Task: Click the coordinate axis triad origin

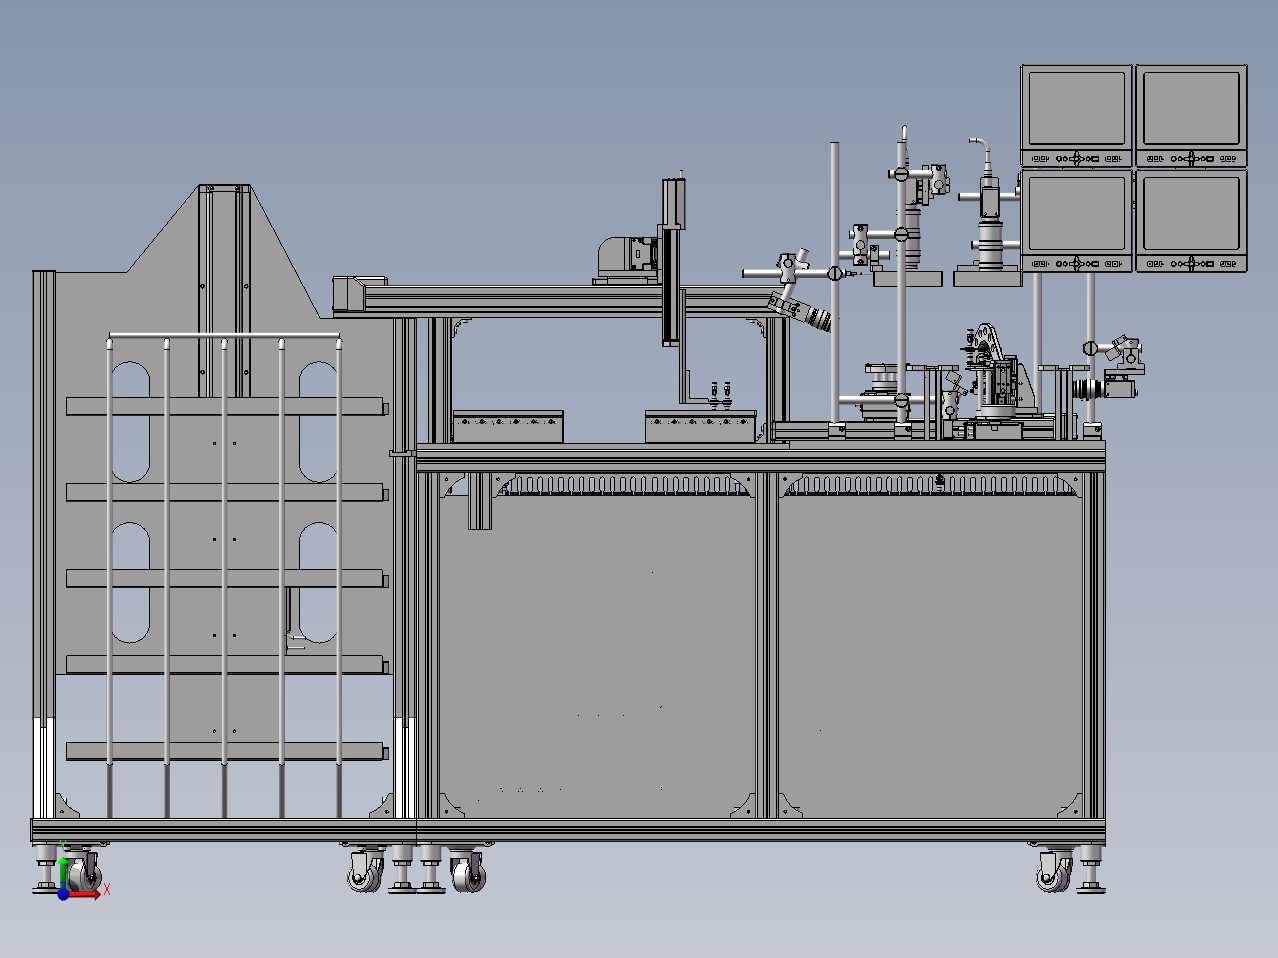Action: (63, 894)
